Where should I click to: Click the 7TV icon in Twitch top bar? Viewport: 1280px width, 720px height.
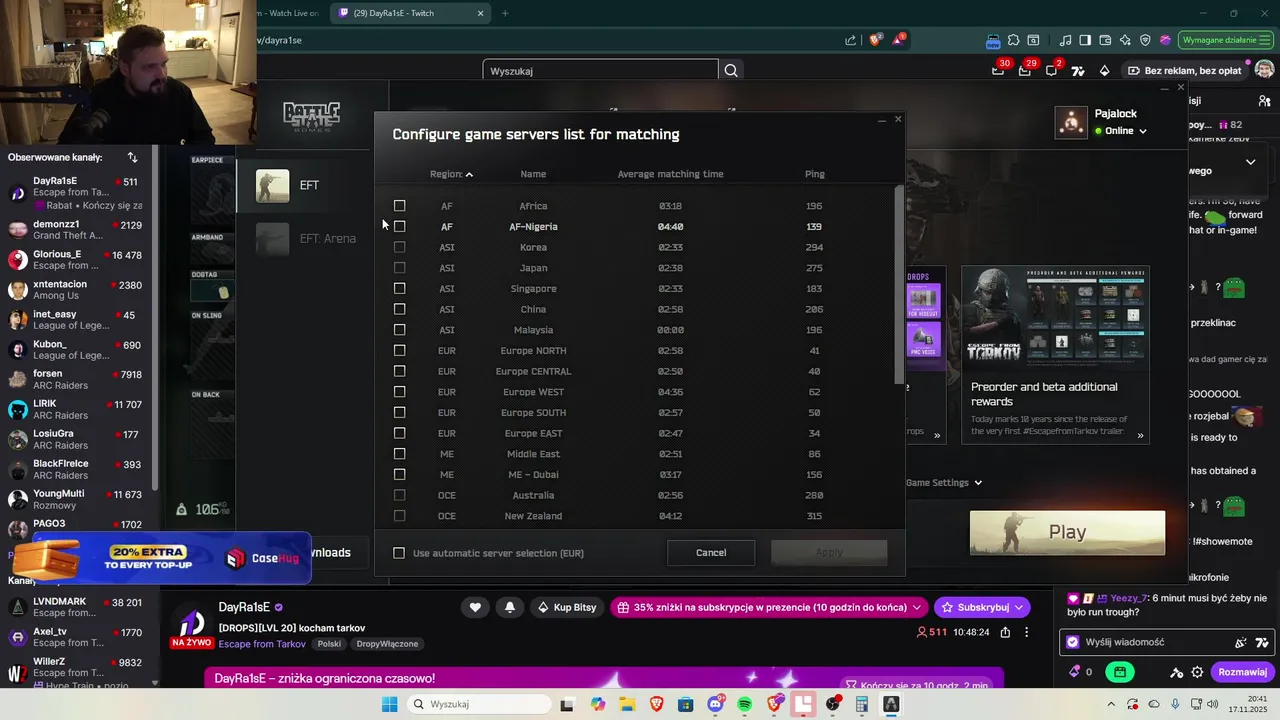click(1078, 70)
